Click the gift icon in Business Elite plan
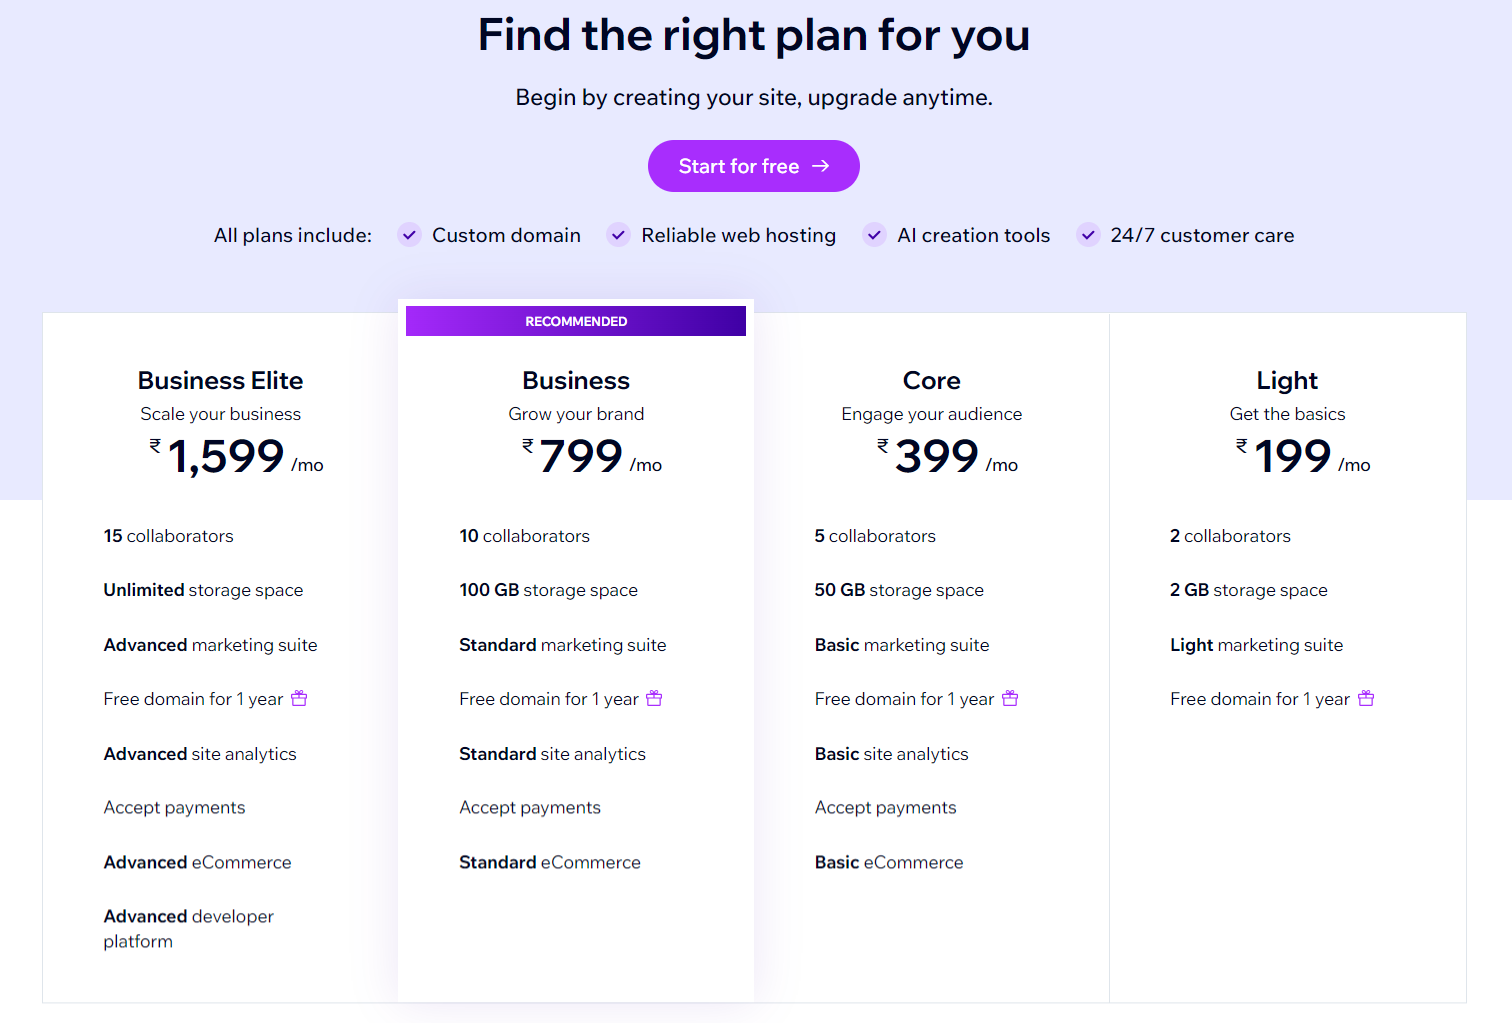 tap(299, 698)
